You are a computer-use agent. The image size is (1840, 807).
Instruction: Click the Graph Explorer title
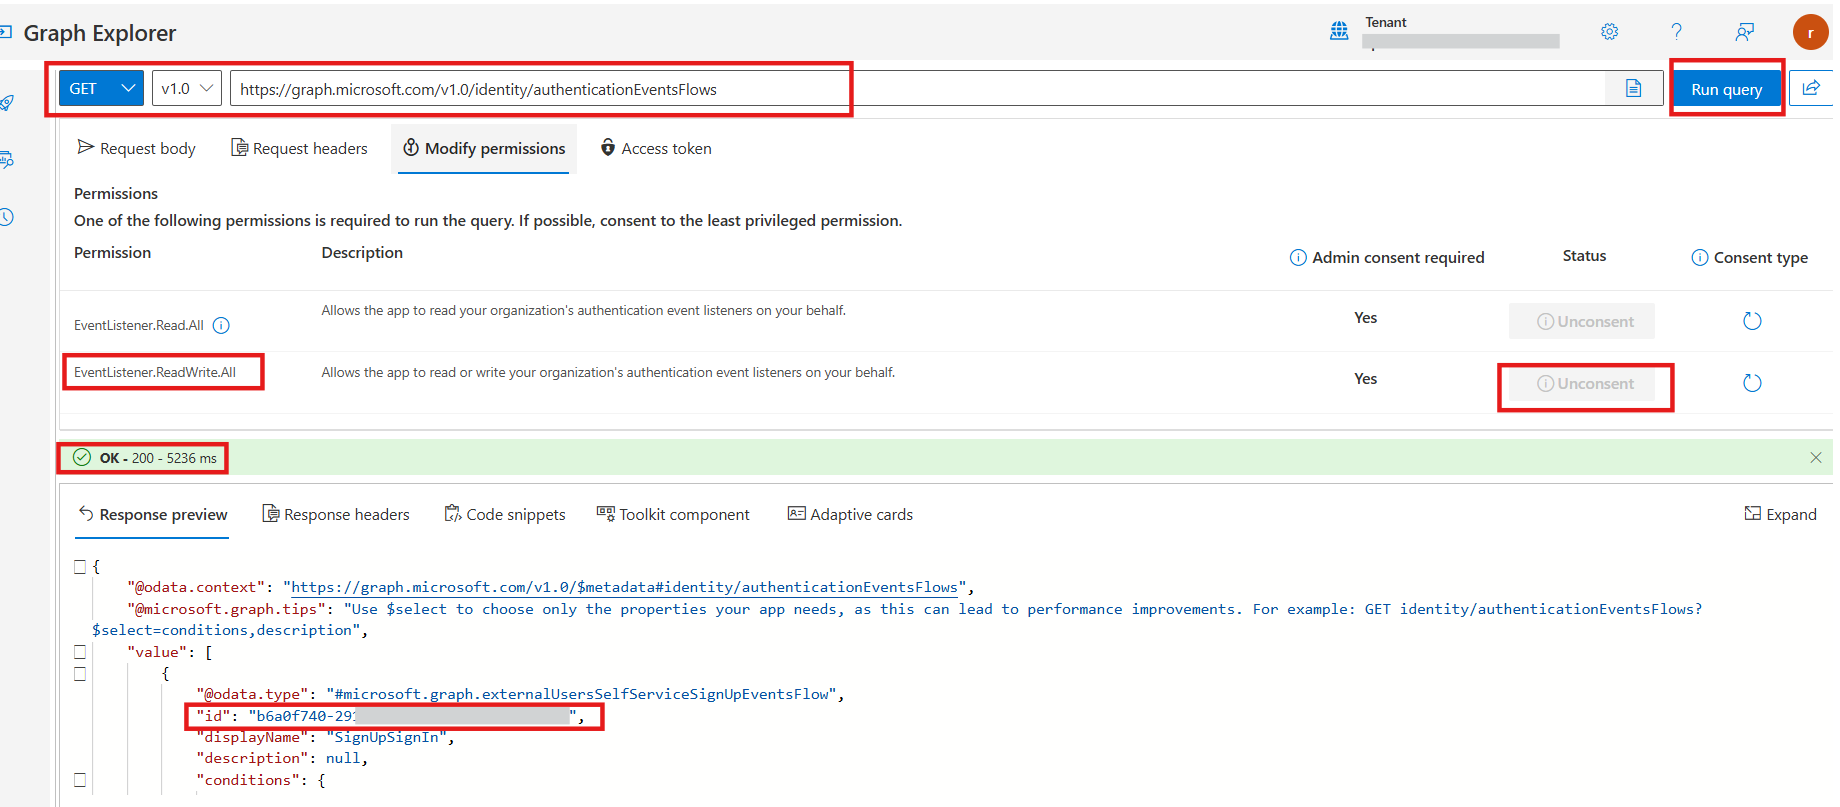tap(100, 33)
